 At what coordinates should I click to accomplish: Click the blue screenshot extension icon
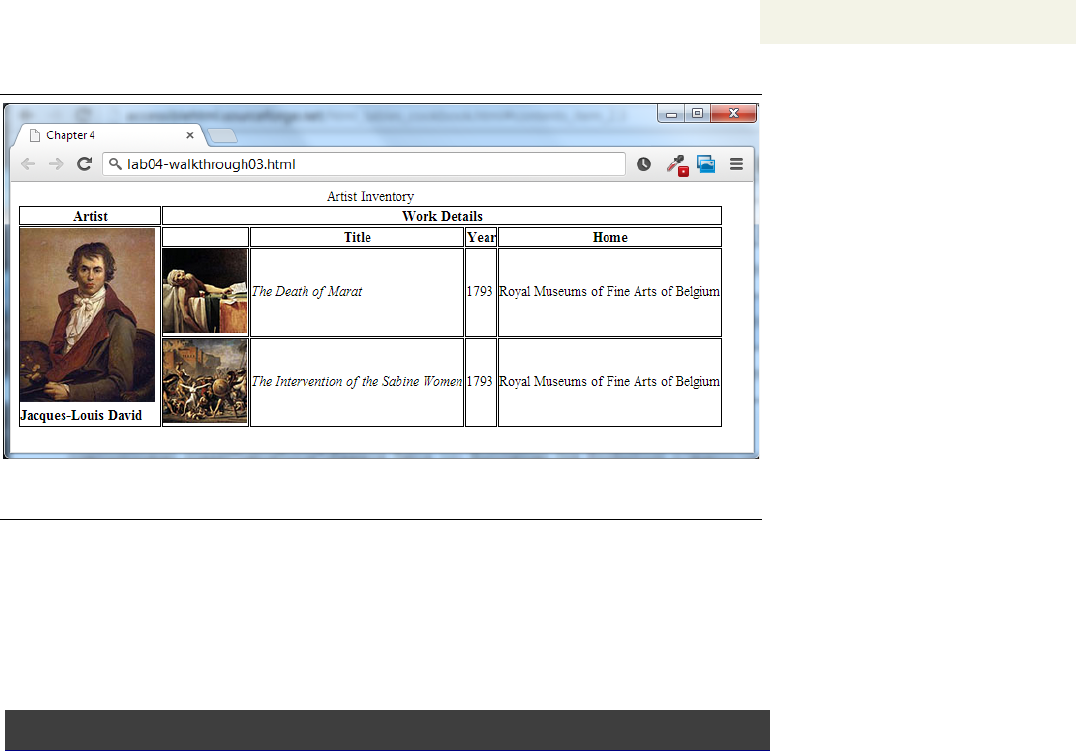click(706, 164)
